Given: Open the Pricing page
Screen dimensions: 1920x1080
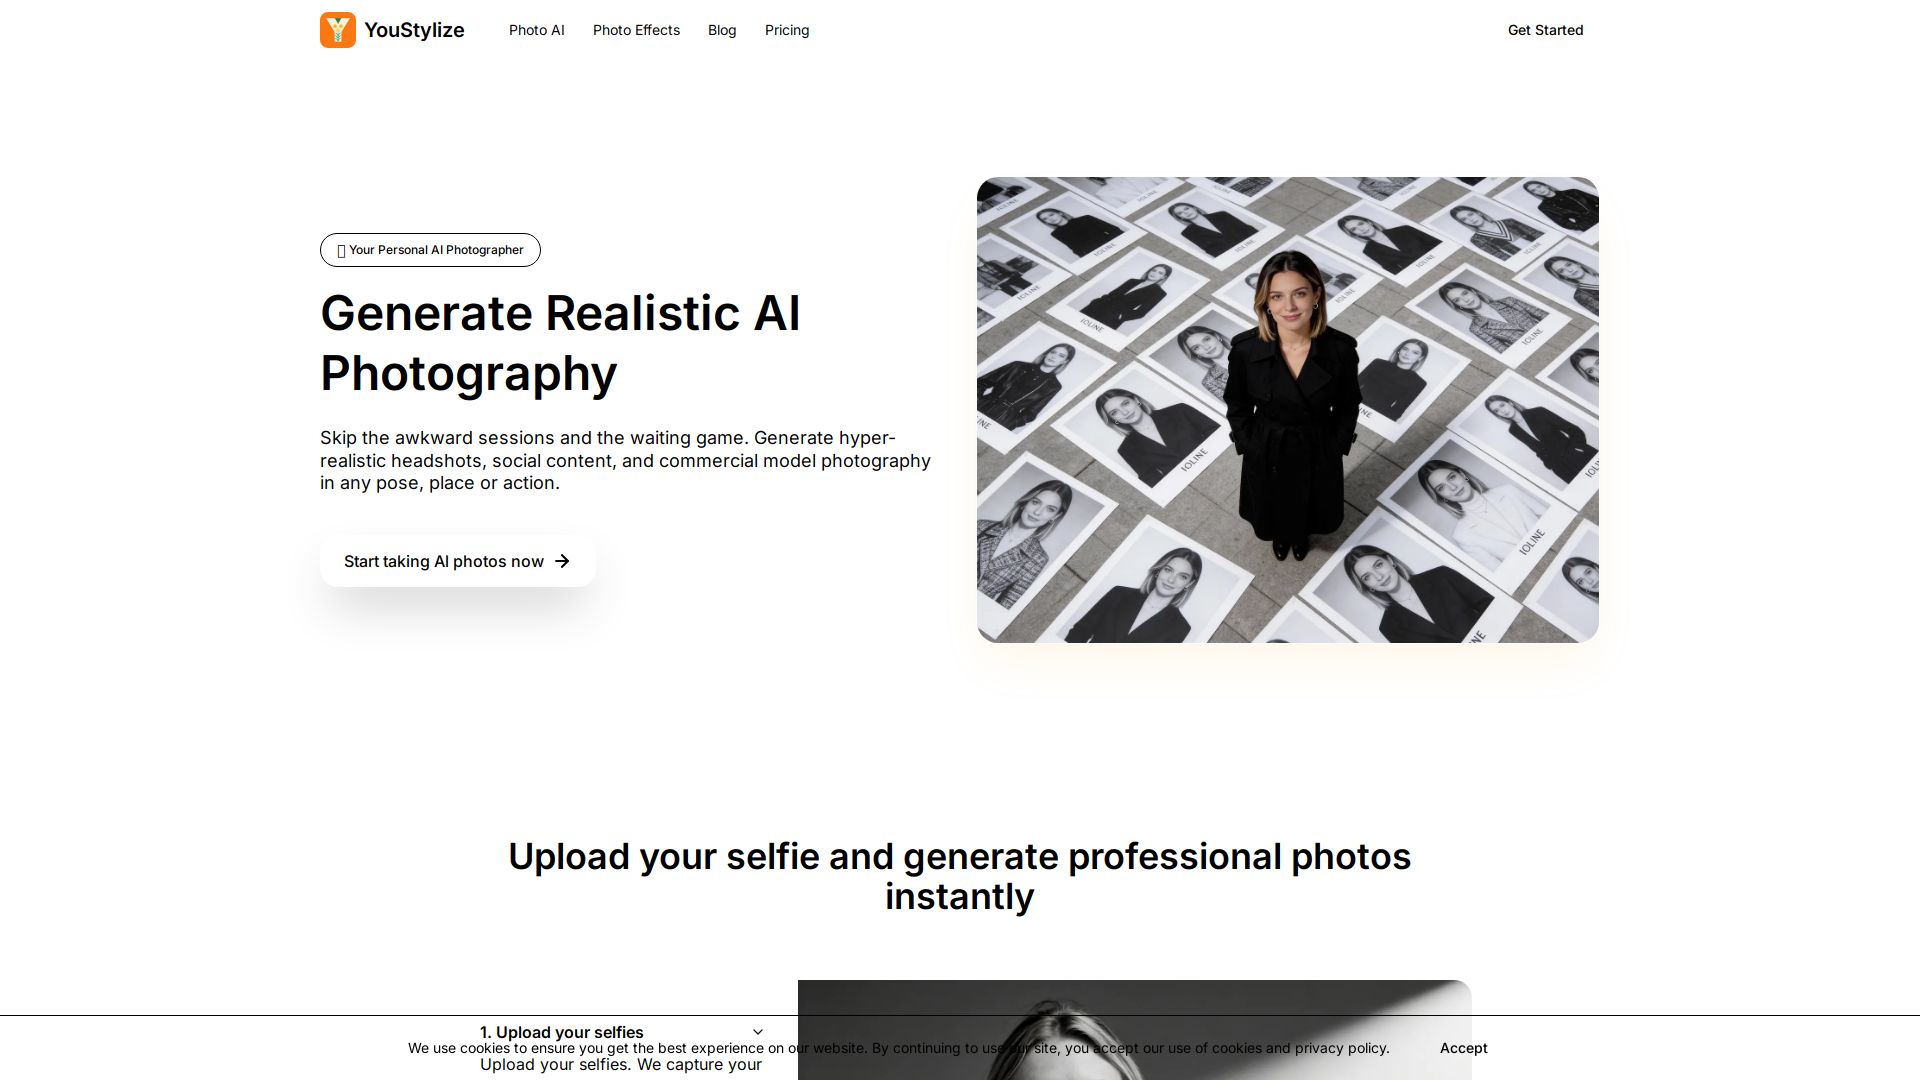Looking at the screenshot, I should point(787,30).
